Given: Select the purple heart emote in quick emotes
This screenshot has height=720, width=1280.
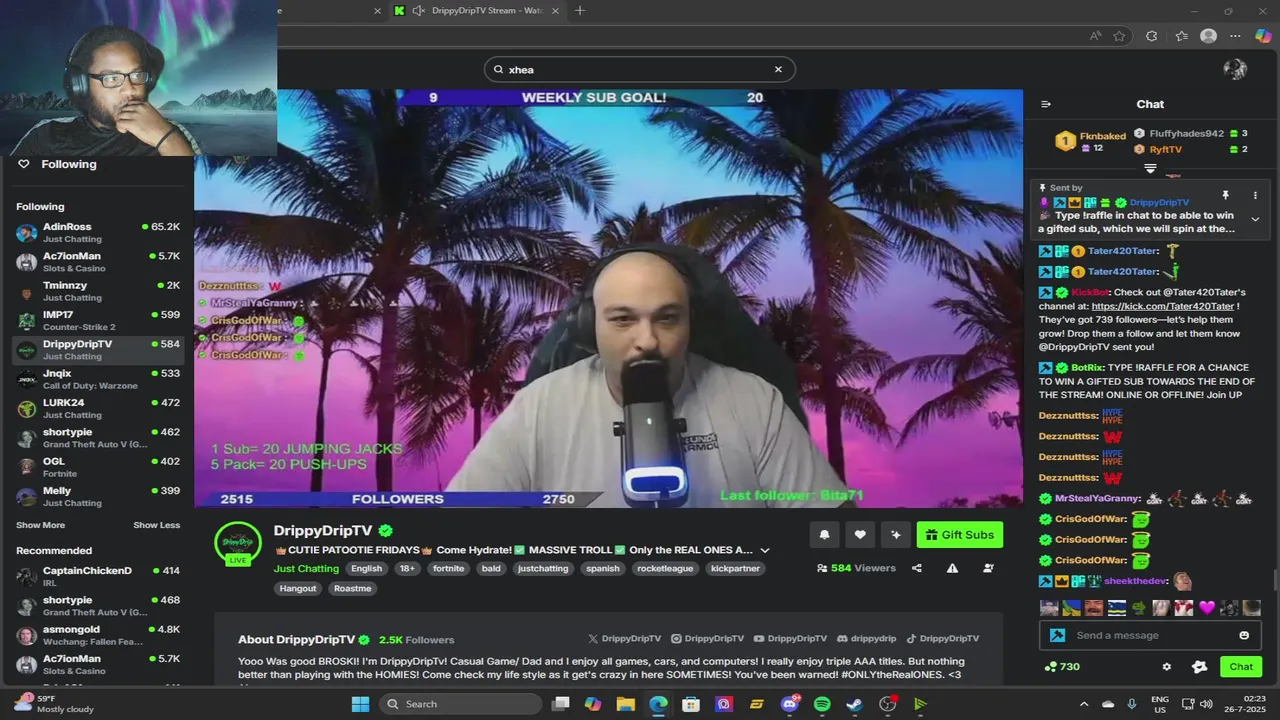Looking at the screenshot, I should [x=1206, y=607].
